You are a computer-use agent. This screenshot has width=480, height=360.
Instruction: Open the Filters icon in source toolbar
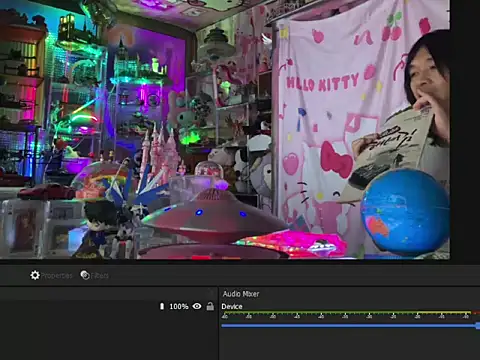[85, 275]
